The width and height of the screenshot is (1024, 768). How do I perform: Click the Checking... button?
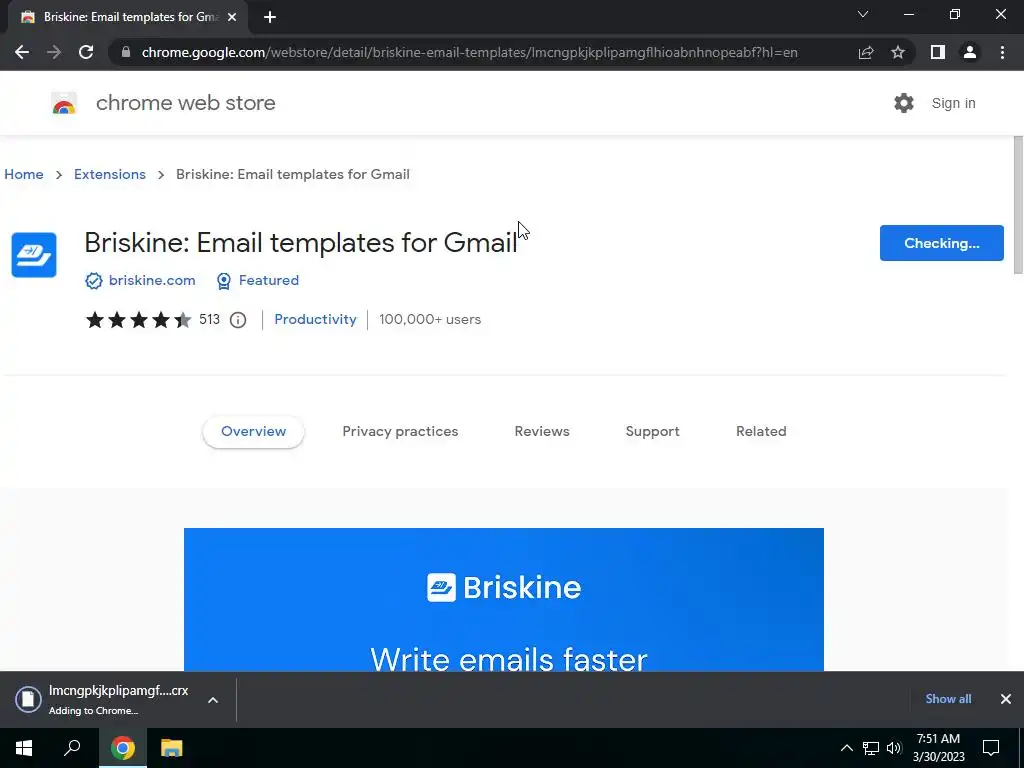[941, 243]
